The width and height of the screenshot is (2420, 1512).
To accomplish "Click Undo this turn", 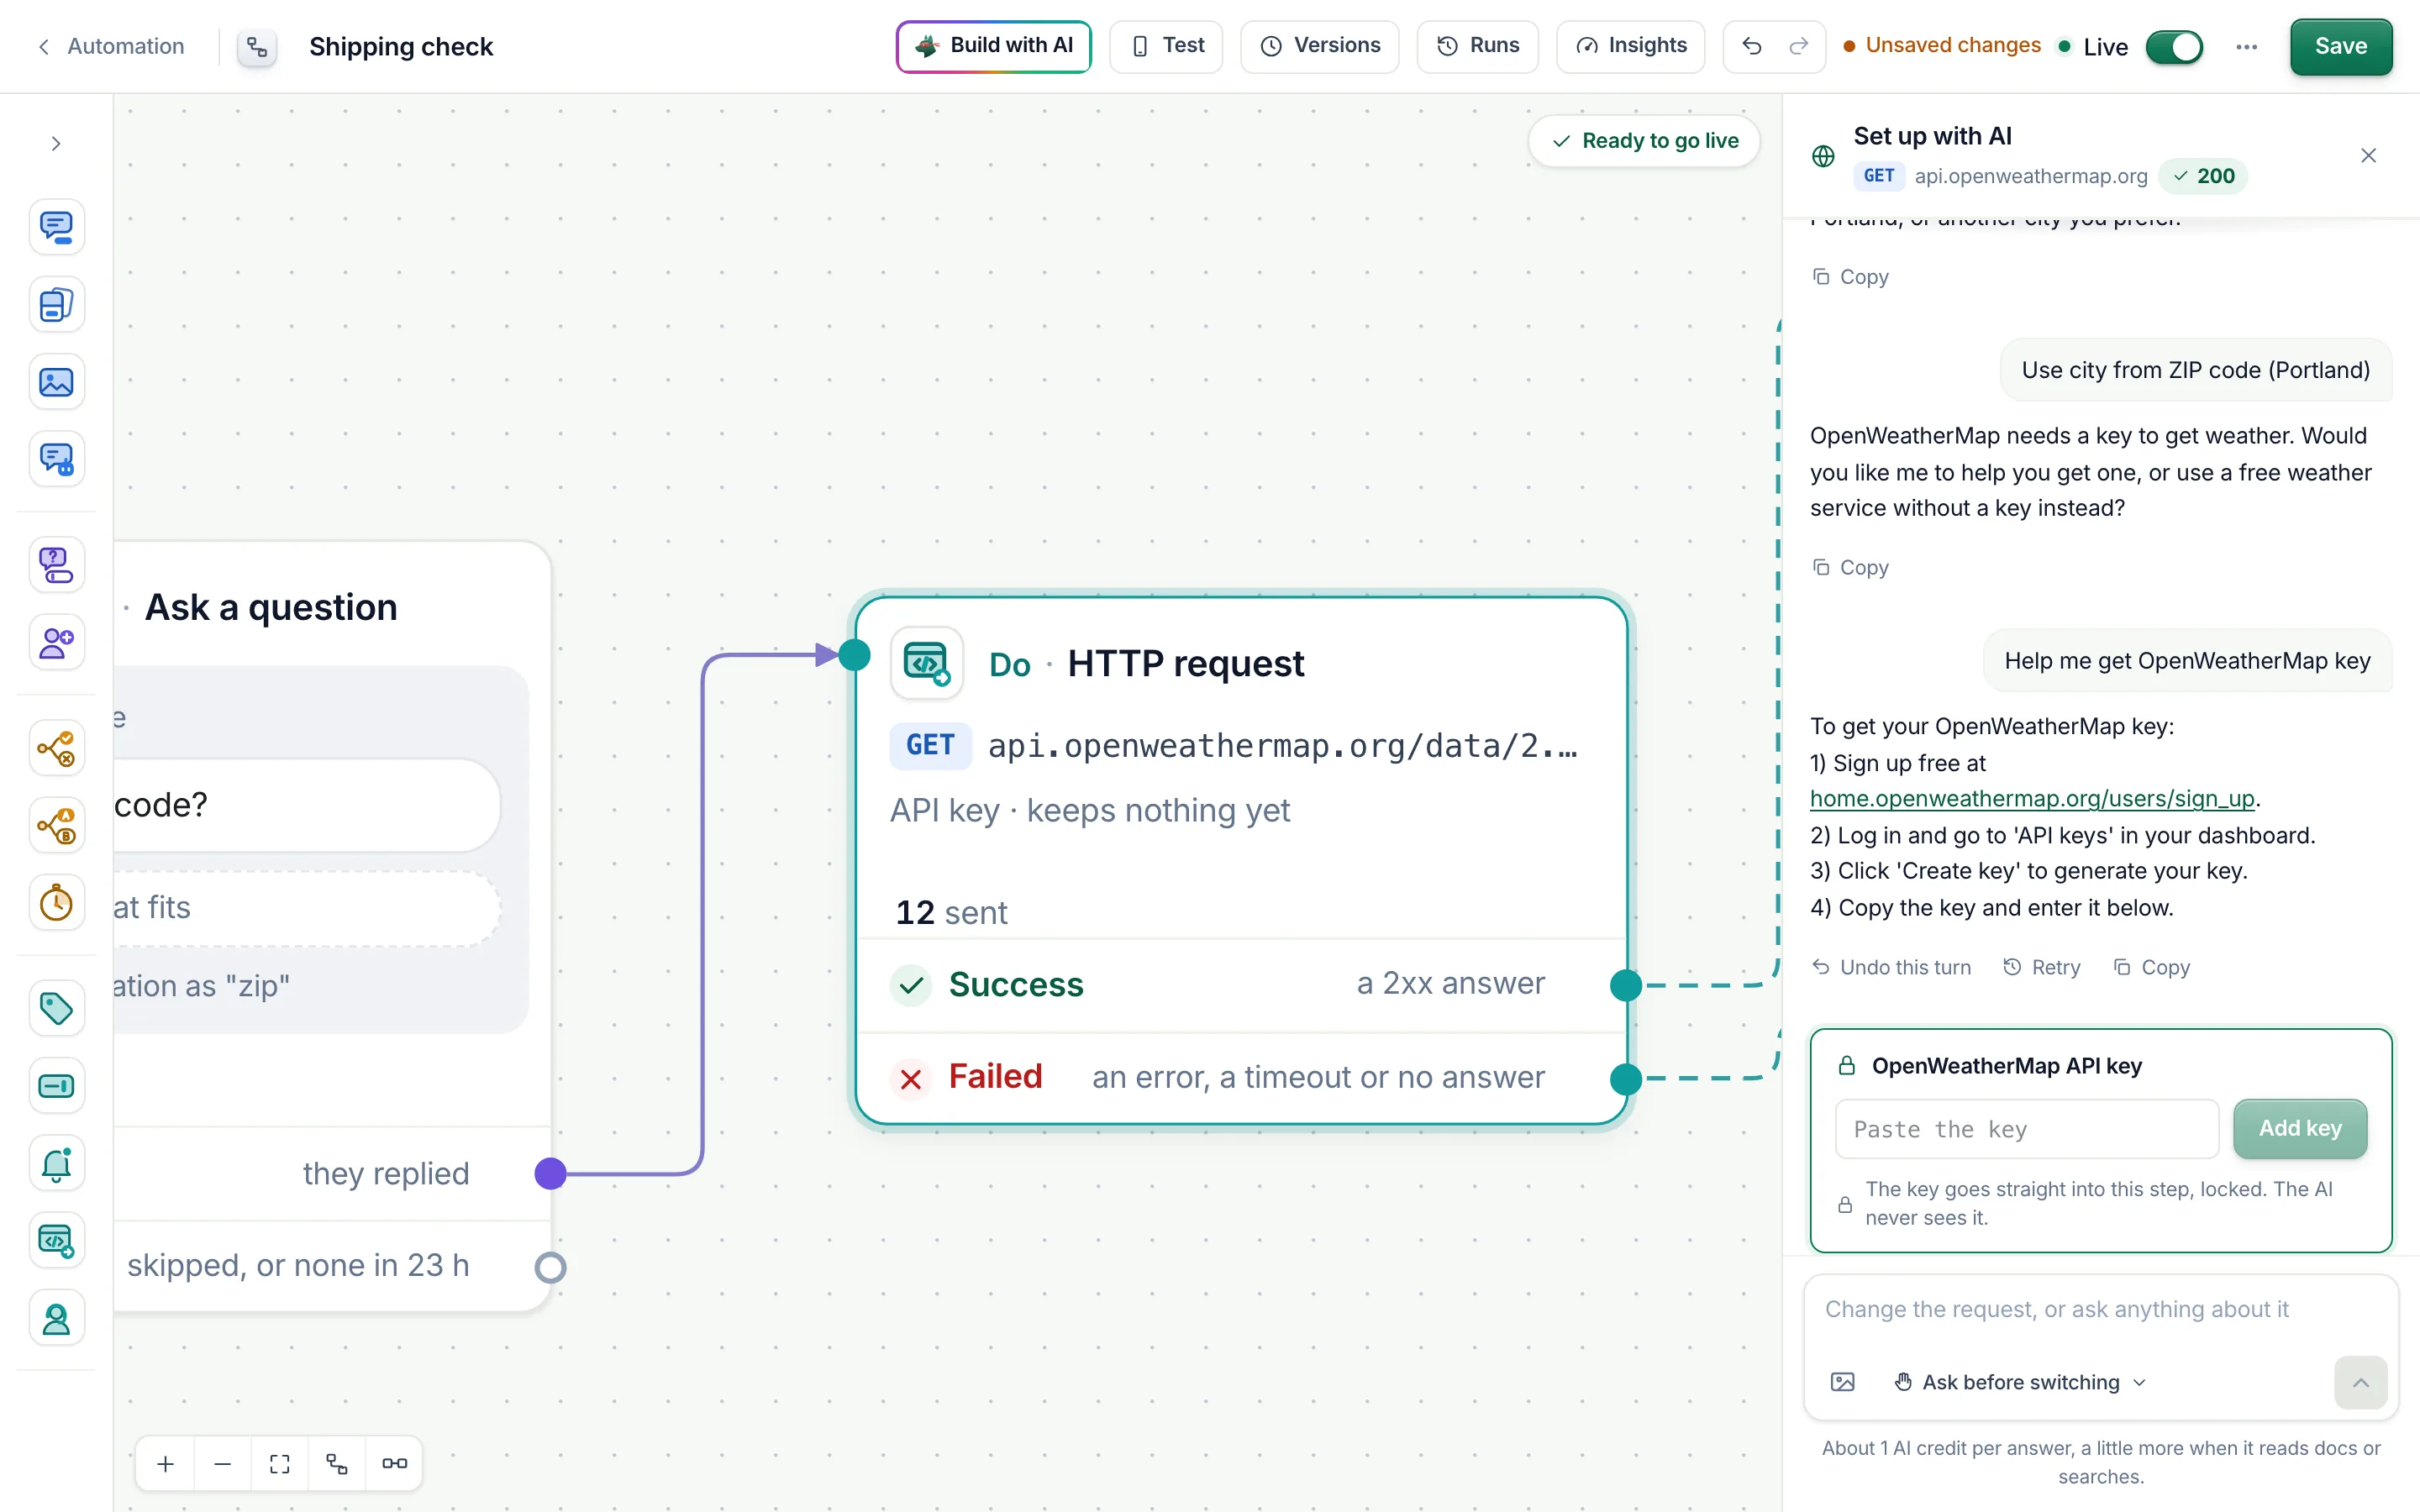I will [x=1891, y=967].
